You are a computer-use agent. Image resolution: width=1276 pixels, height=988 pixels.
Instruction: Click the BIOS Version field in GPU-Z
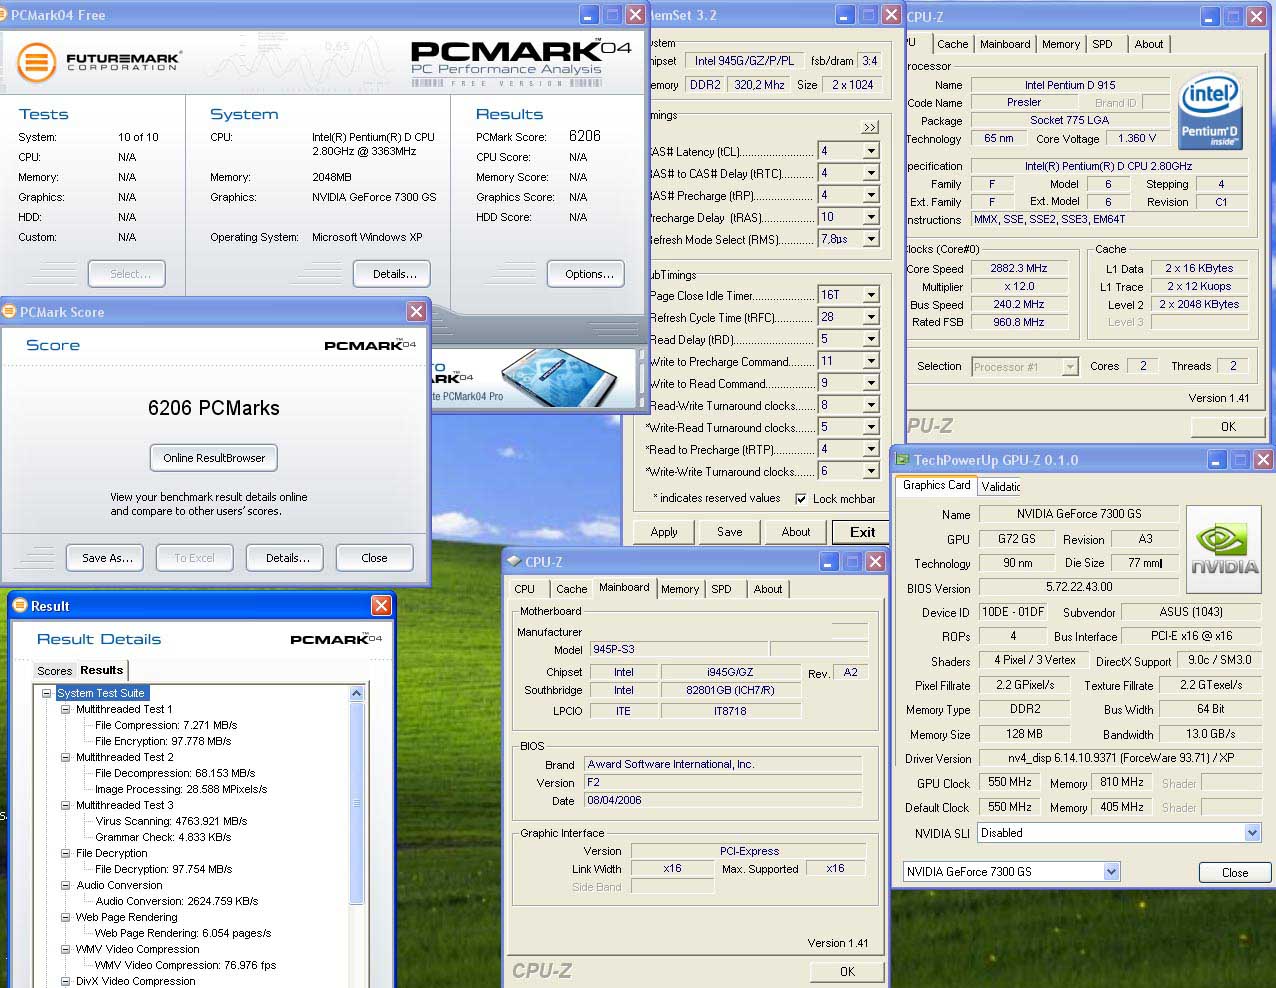pos(1080,587)
